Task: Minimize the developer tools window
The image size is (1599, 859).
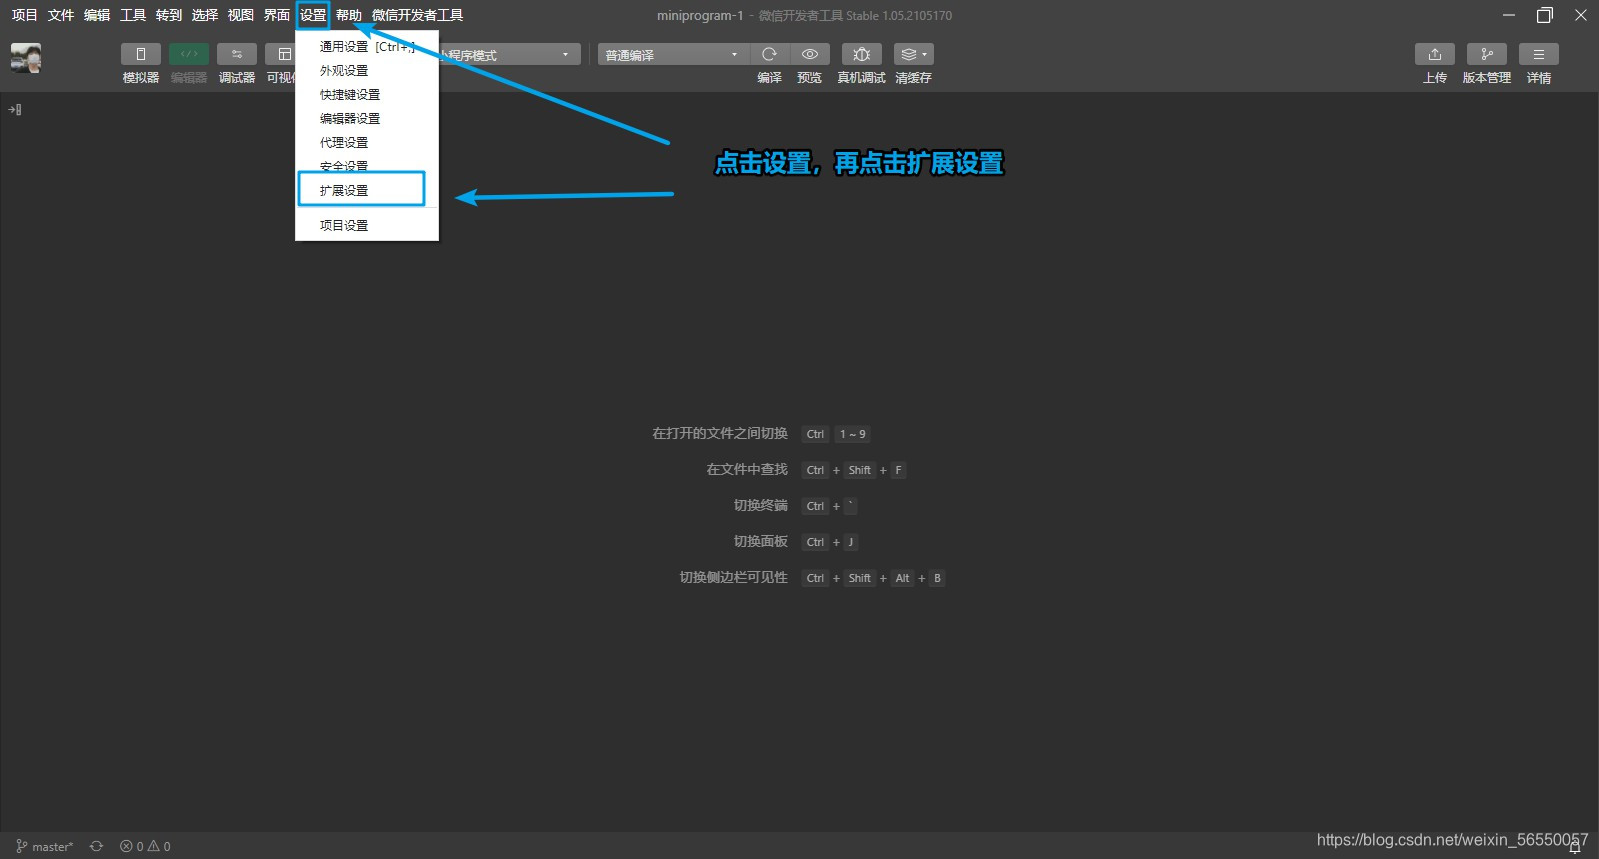Action: pyautogui.click(x=1509, y=15)
